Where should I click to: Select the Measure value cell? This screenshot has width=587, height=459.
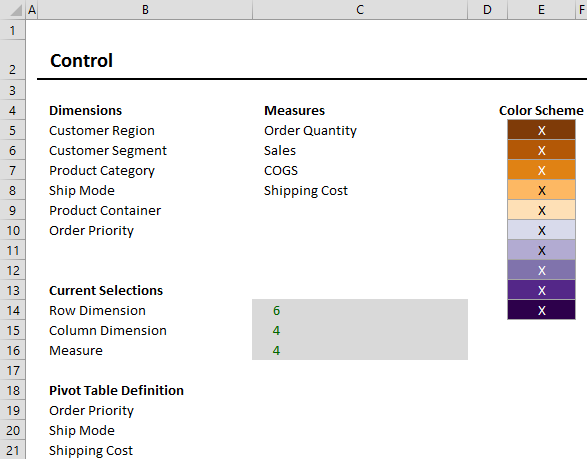tap(360, 350)
